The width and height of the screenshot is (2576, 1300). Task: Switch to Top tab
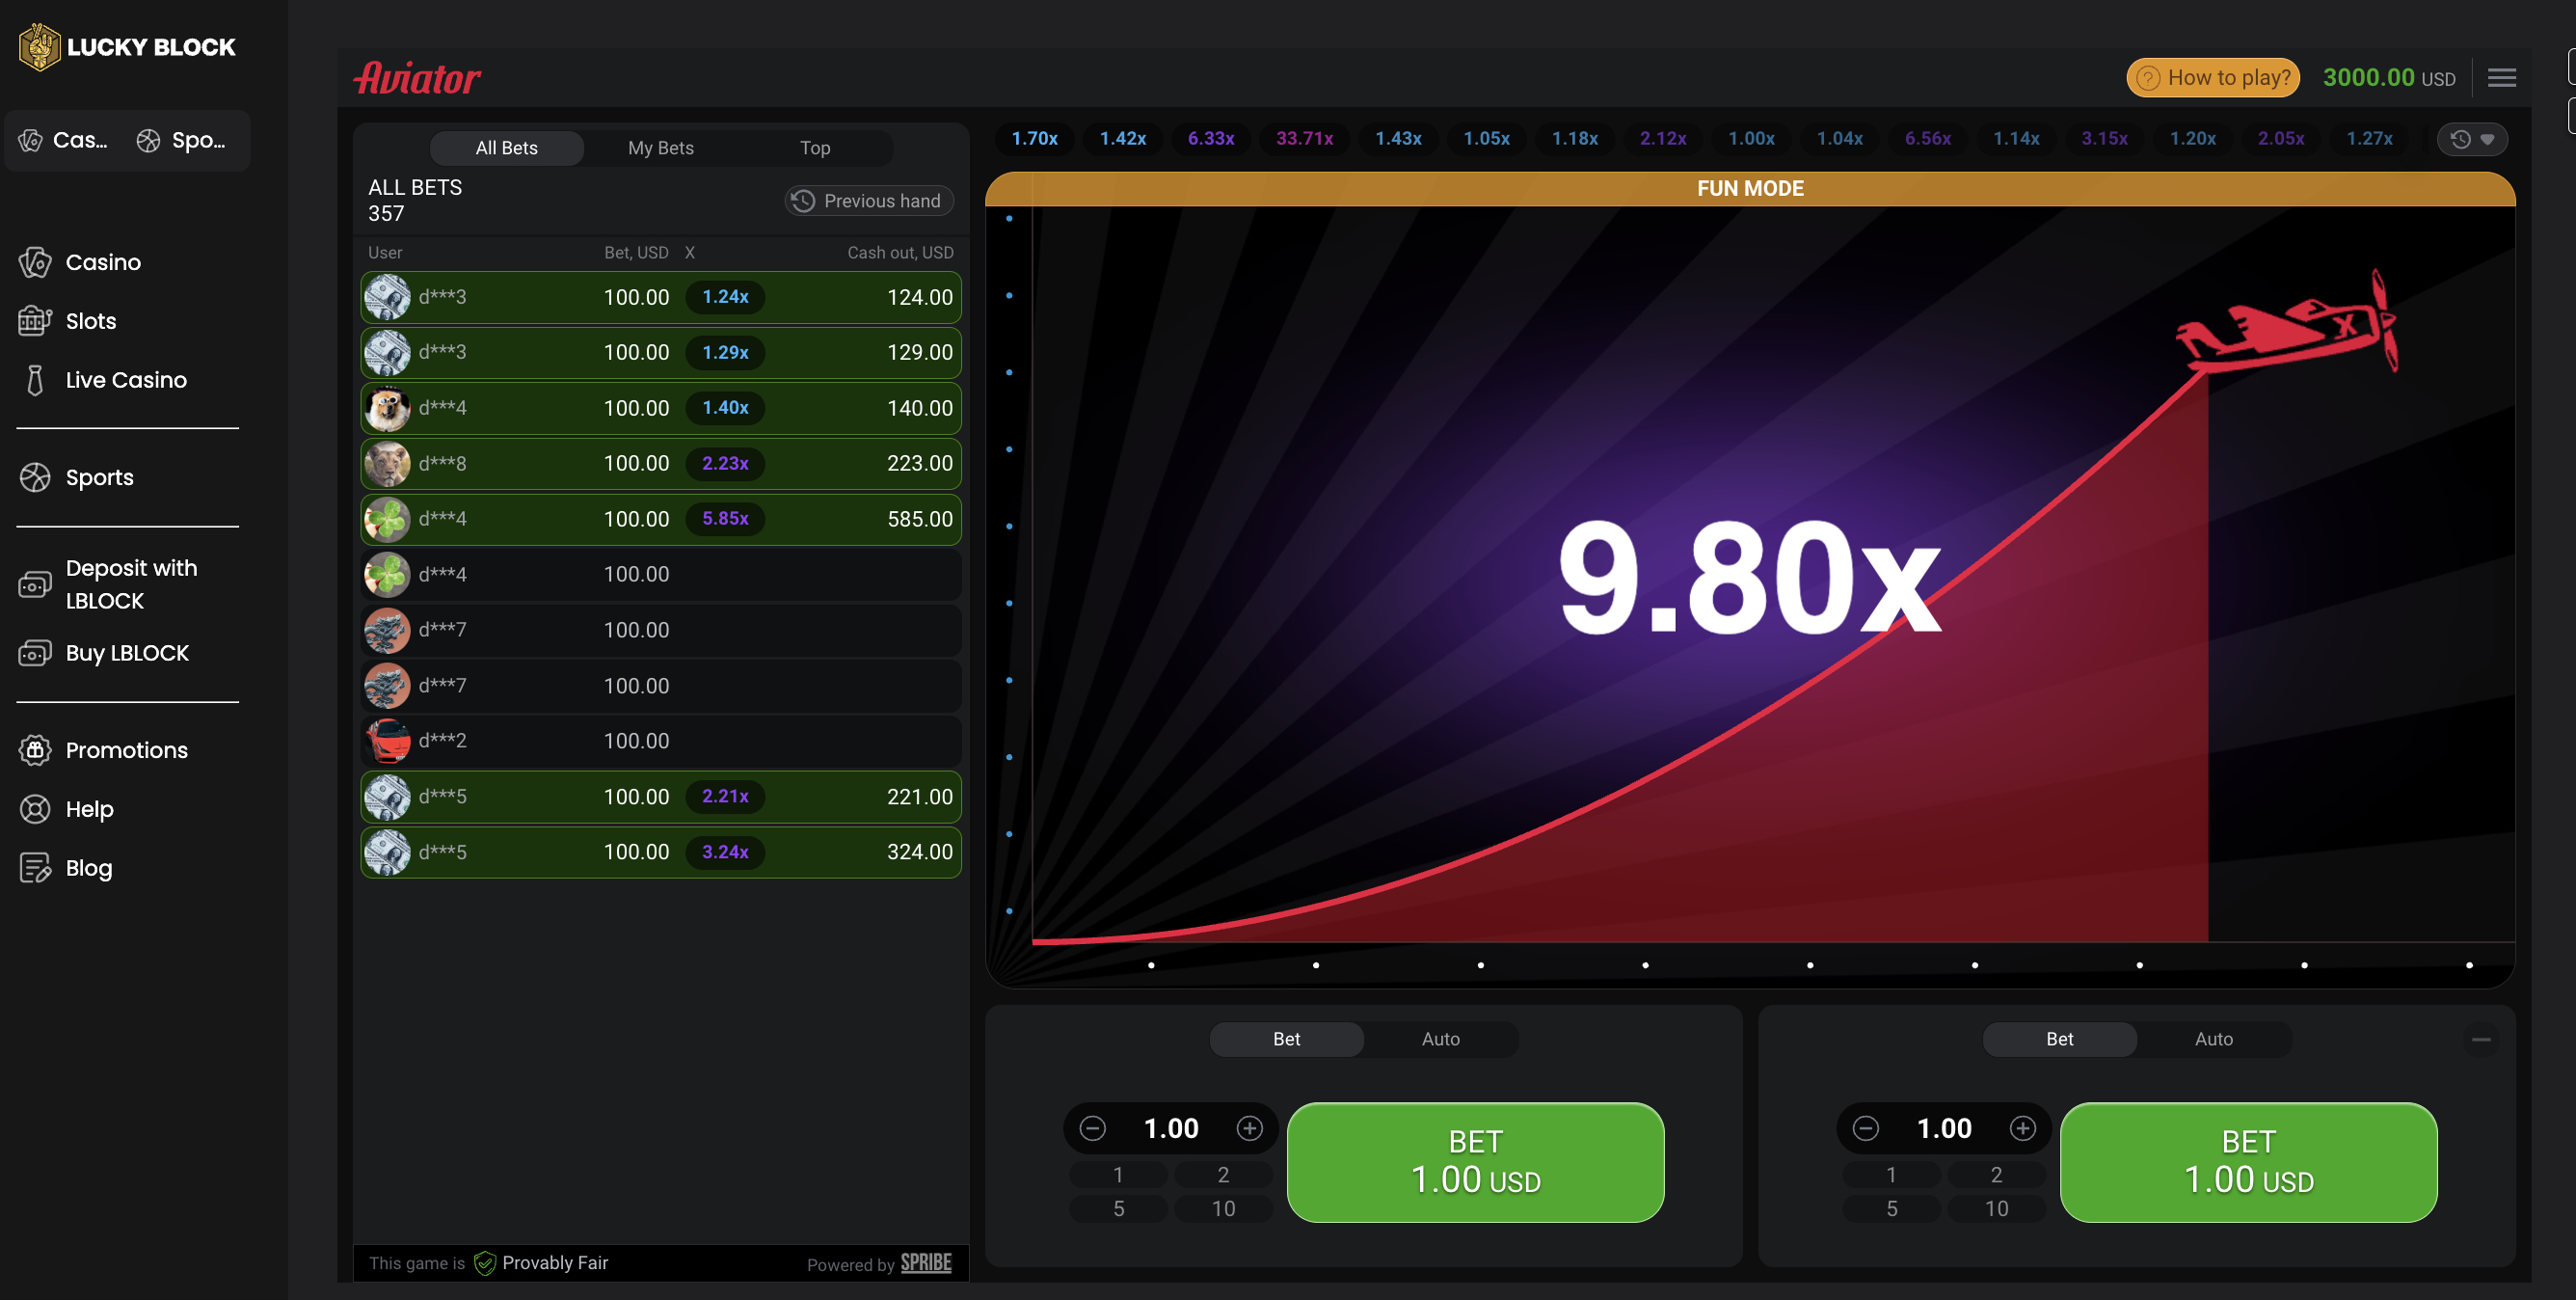point(815,148)
